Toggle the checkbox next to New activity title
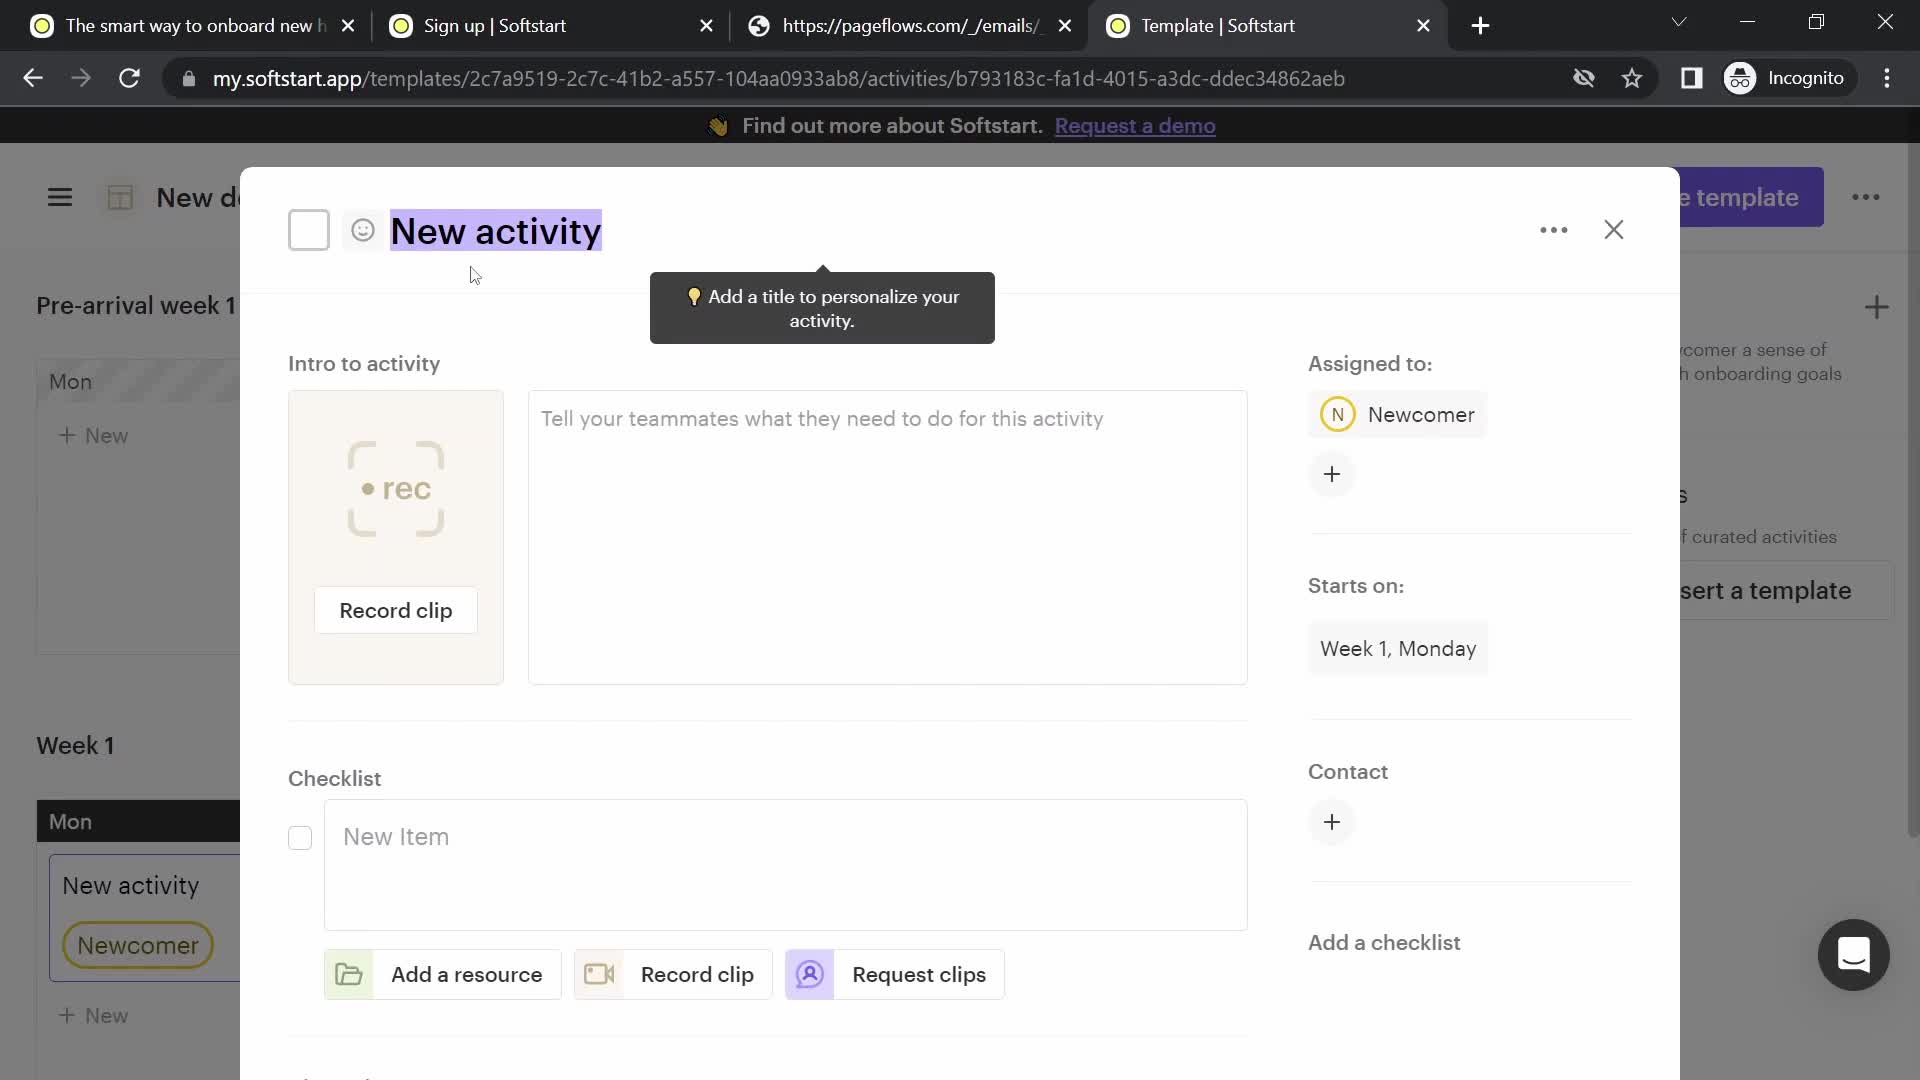 pyautogui.click(x=307, y=231)
